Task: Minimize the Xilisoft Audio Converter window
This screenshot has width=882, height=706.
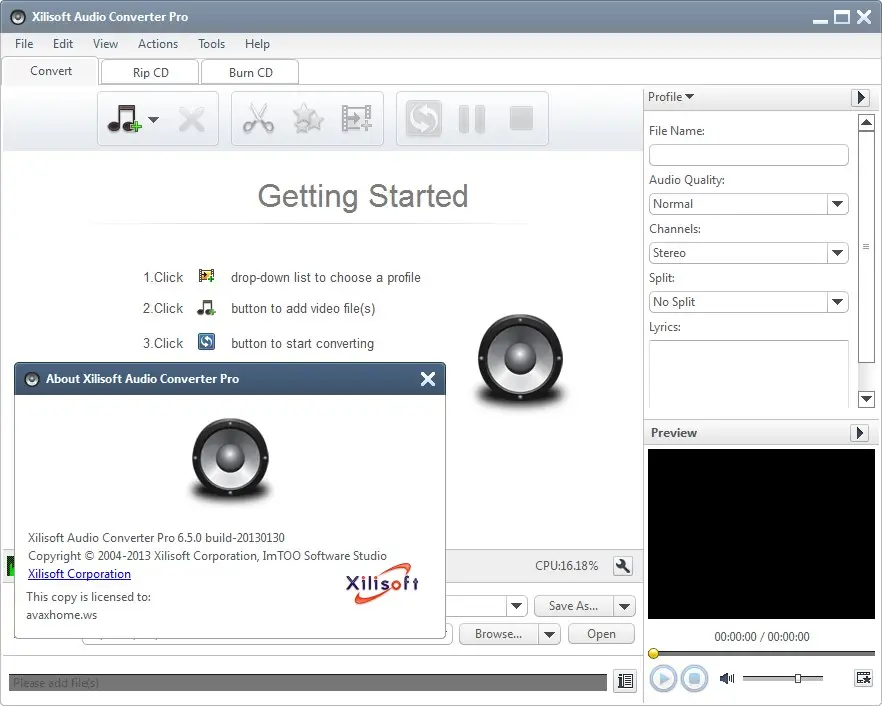Action: (820, 20)
